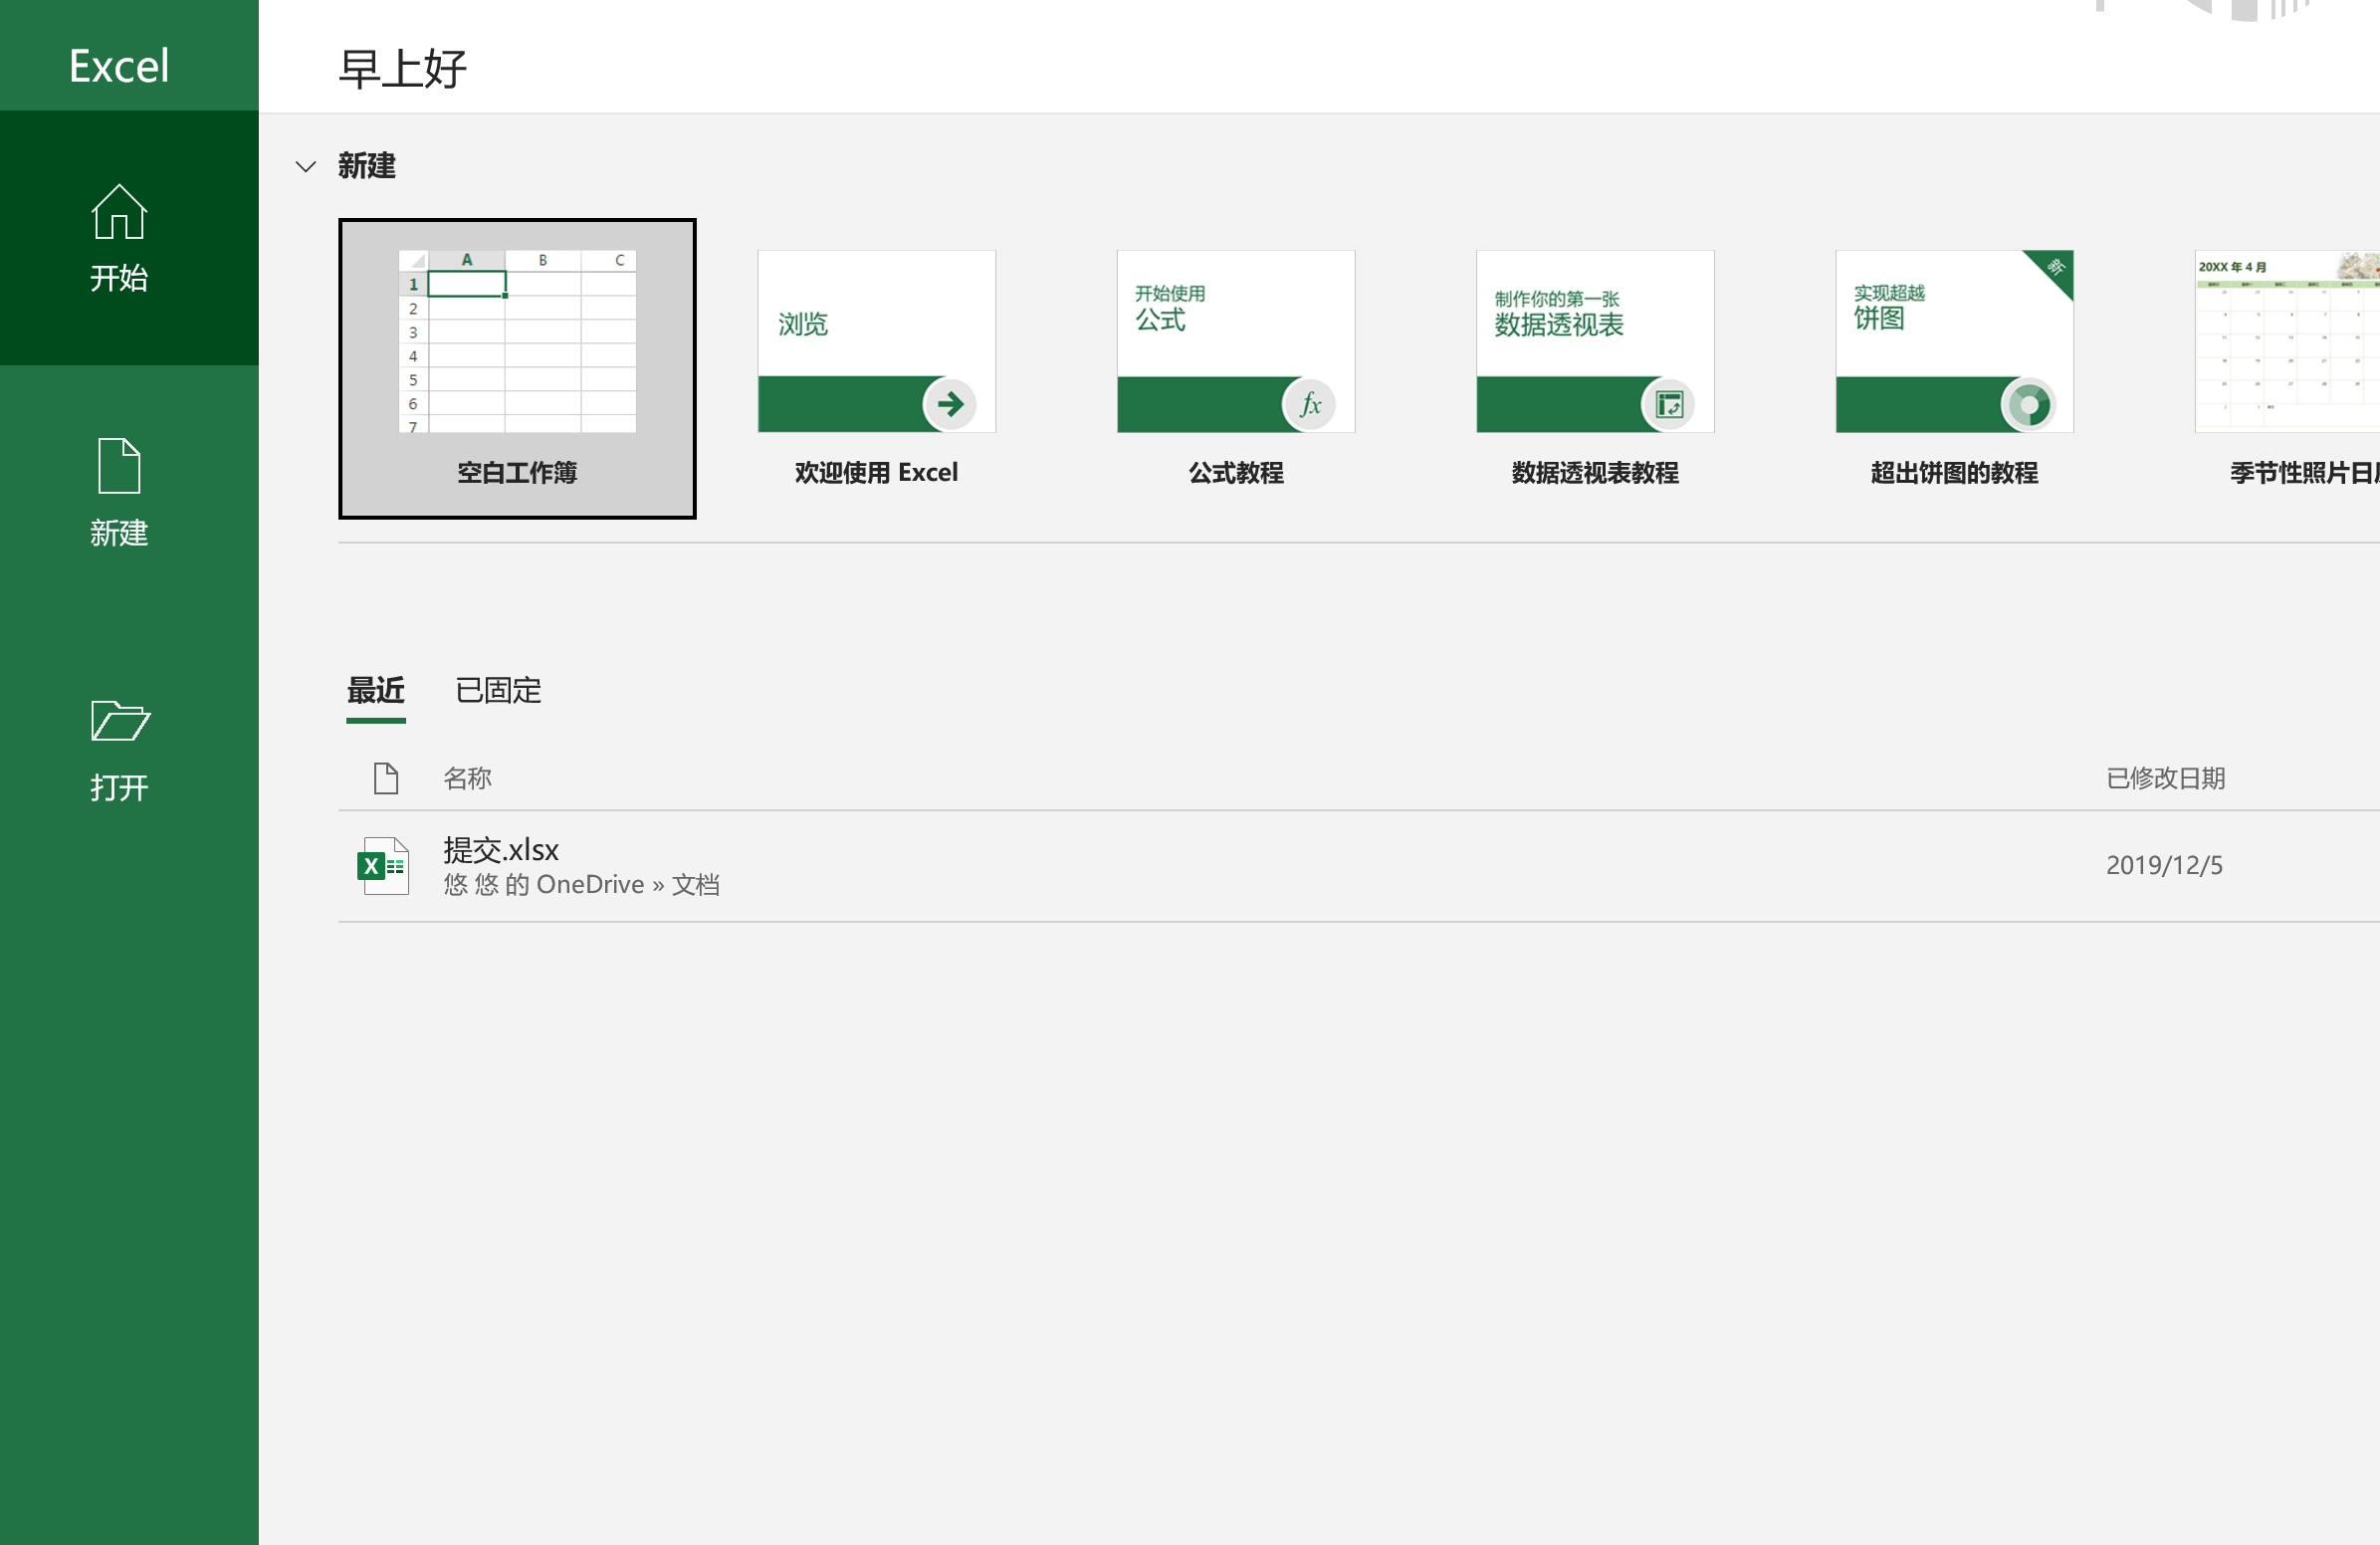Collapse the 新建 section chevron
This screenshot has height=1545, width=2380.
coord(306,166)
